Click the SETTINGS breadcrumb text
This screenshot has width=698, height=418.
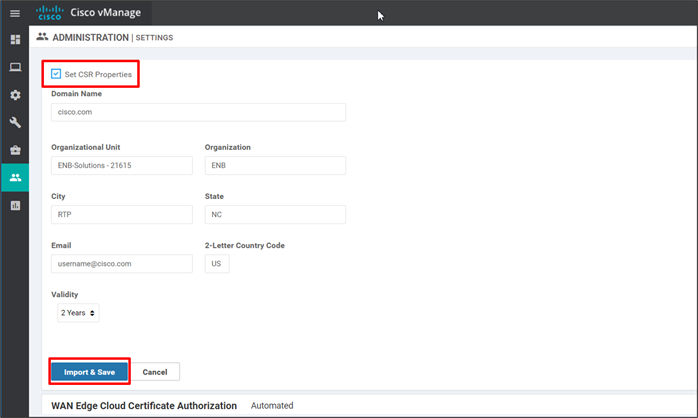154,38
